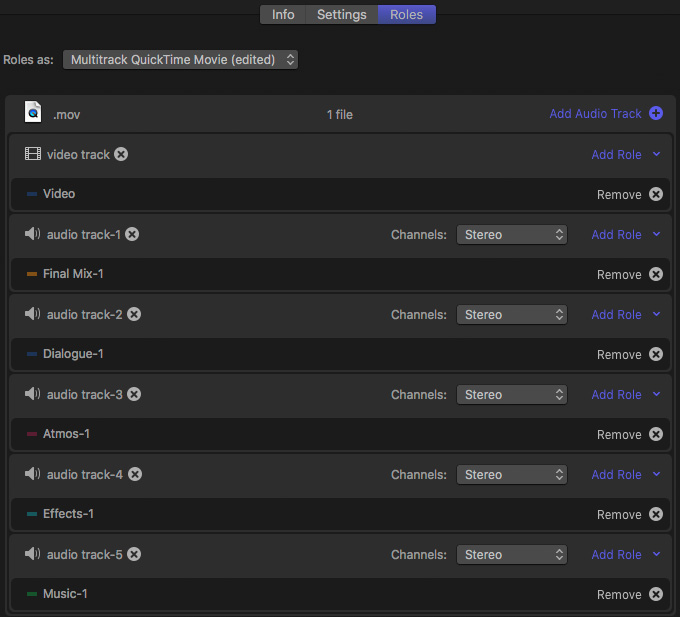Click the x icon next to audio track-3
Image resolution: width=680 pixels, height=617 pixels.
coord(134,395)
